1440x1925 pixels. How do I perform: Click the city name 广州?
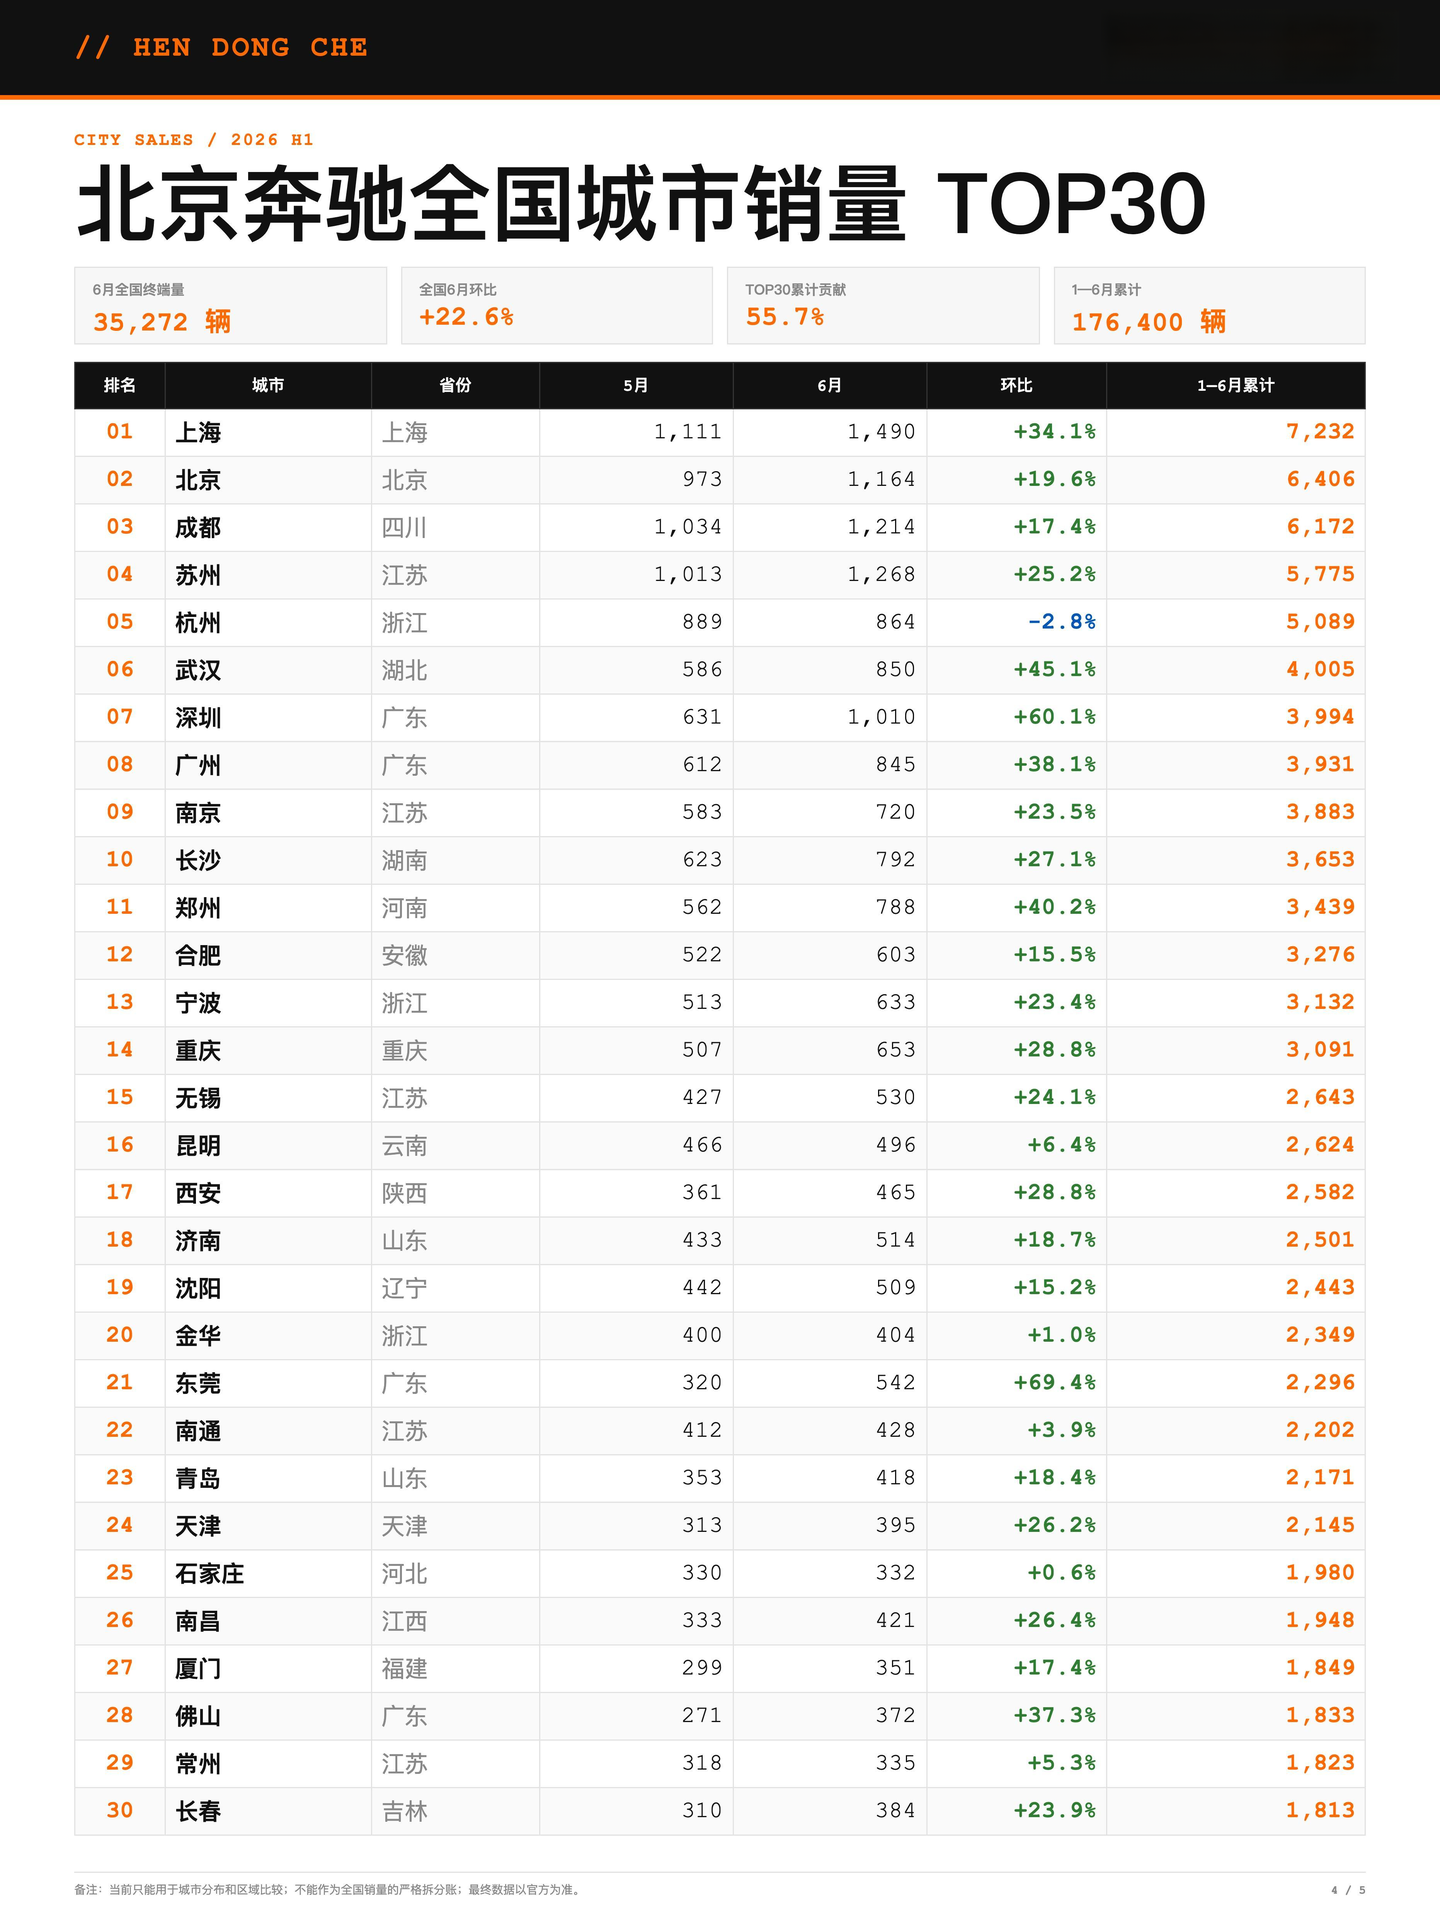point(198,765)
